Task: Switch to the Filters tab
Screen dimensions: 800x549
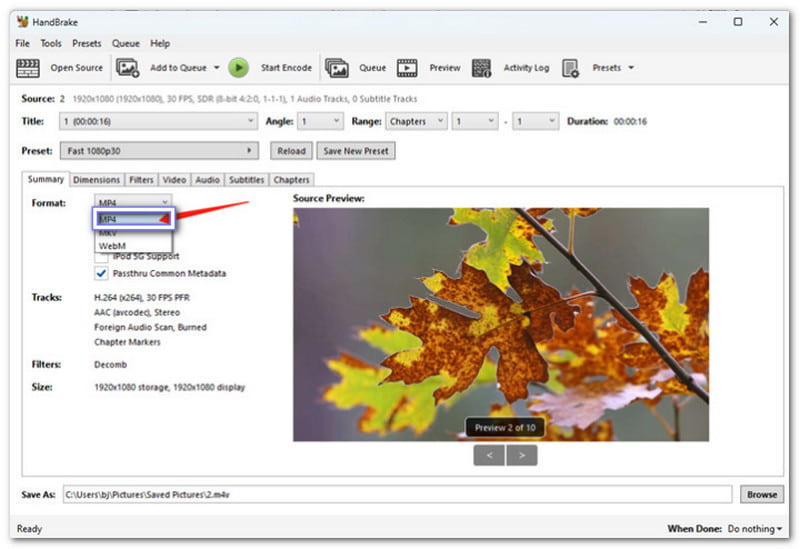Action: click(x=141, y=180)
